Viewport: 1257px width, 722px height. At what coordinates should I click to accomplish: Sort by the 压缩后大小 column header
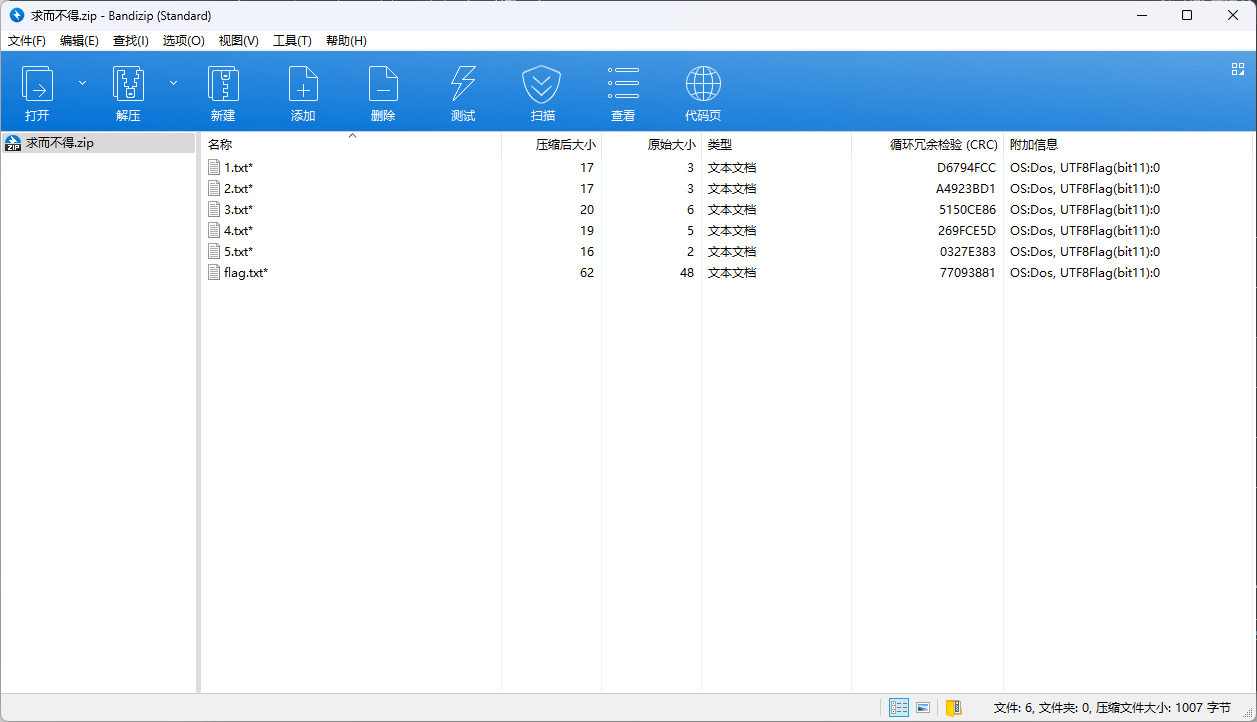pyautogui.click(x=565, y=145)
